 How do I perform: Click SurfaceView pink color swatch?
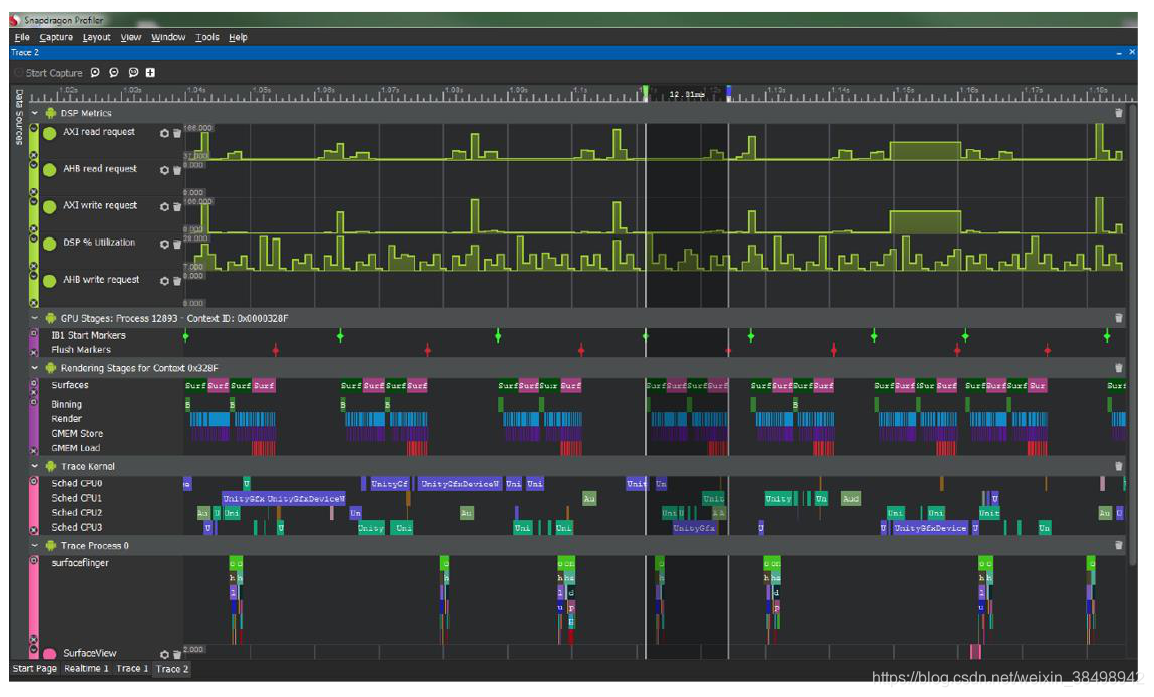pos(49,654)
